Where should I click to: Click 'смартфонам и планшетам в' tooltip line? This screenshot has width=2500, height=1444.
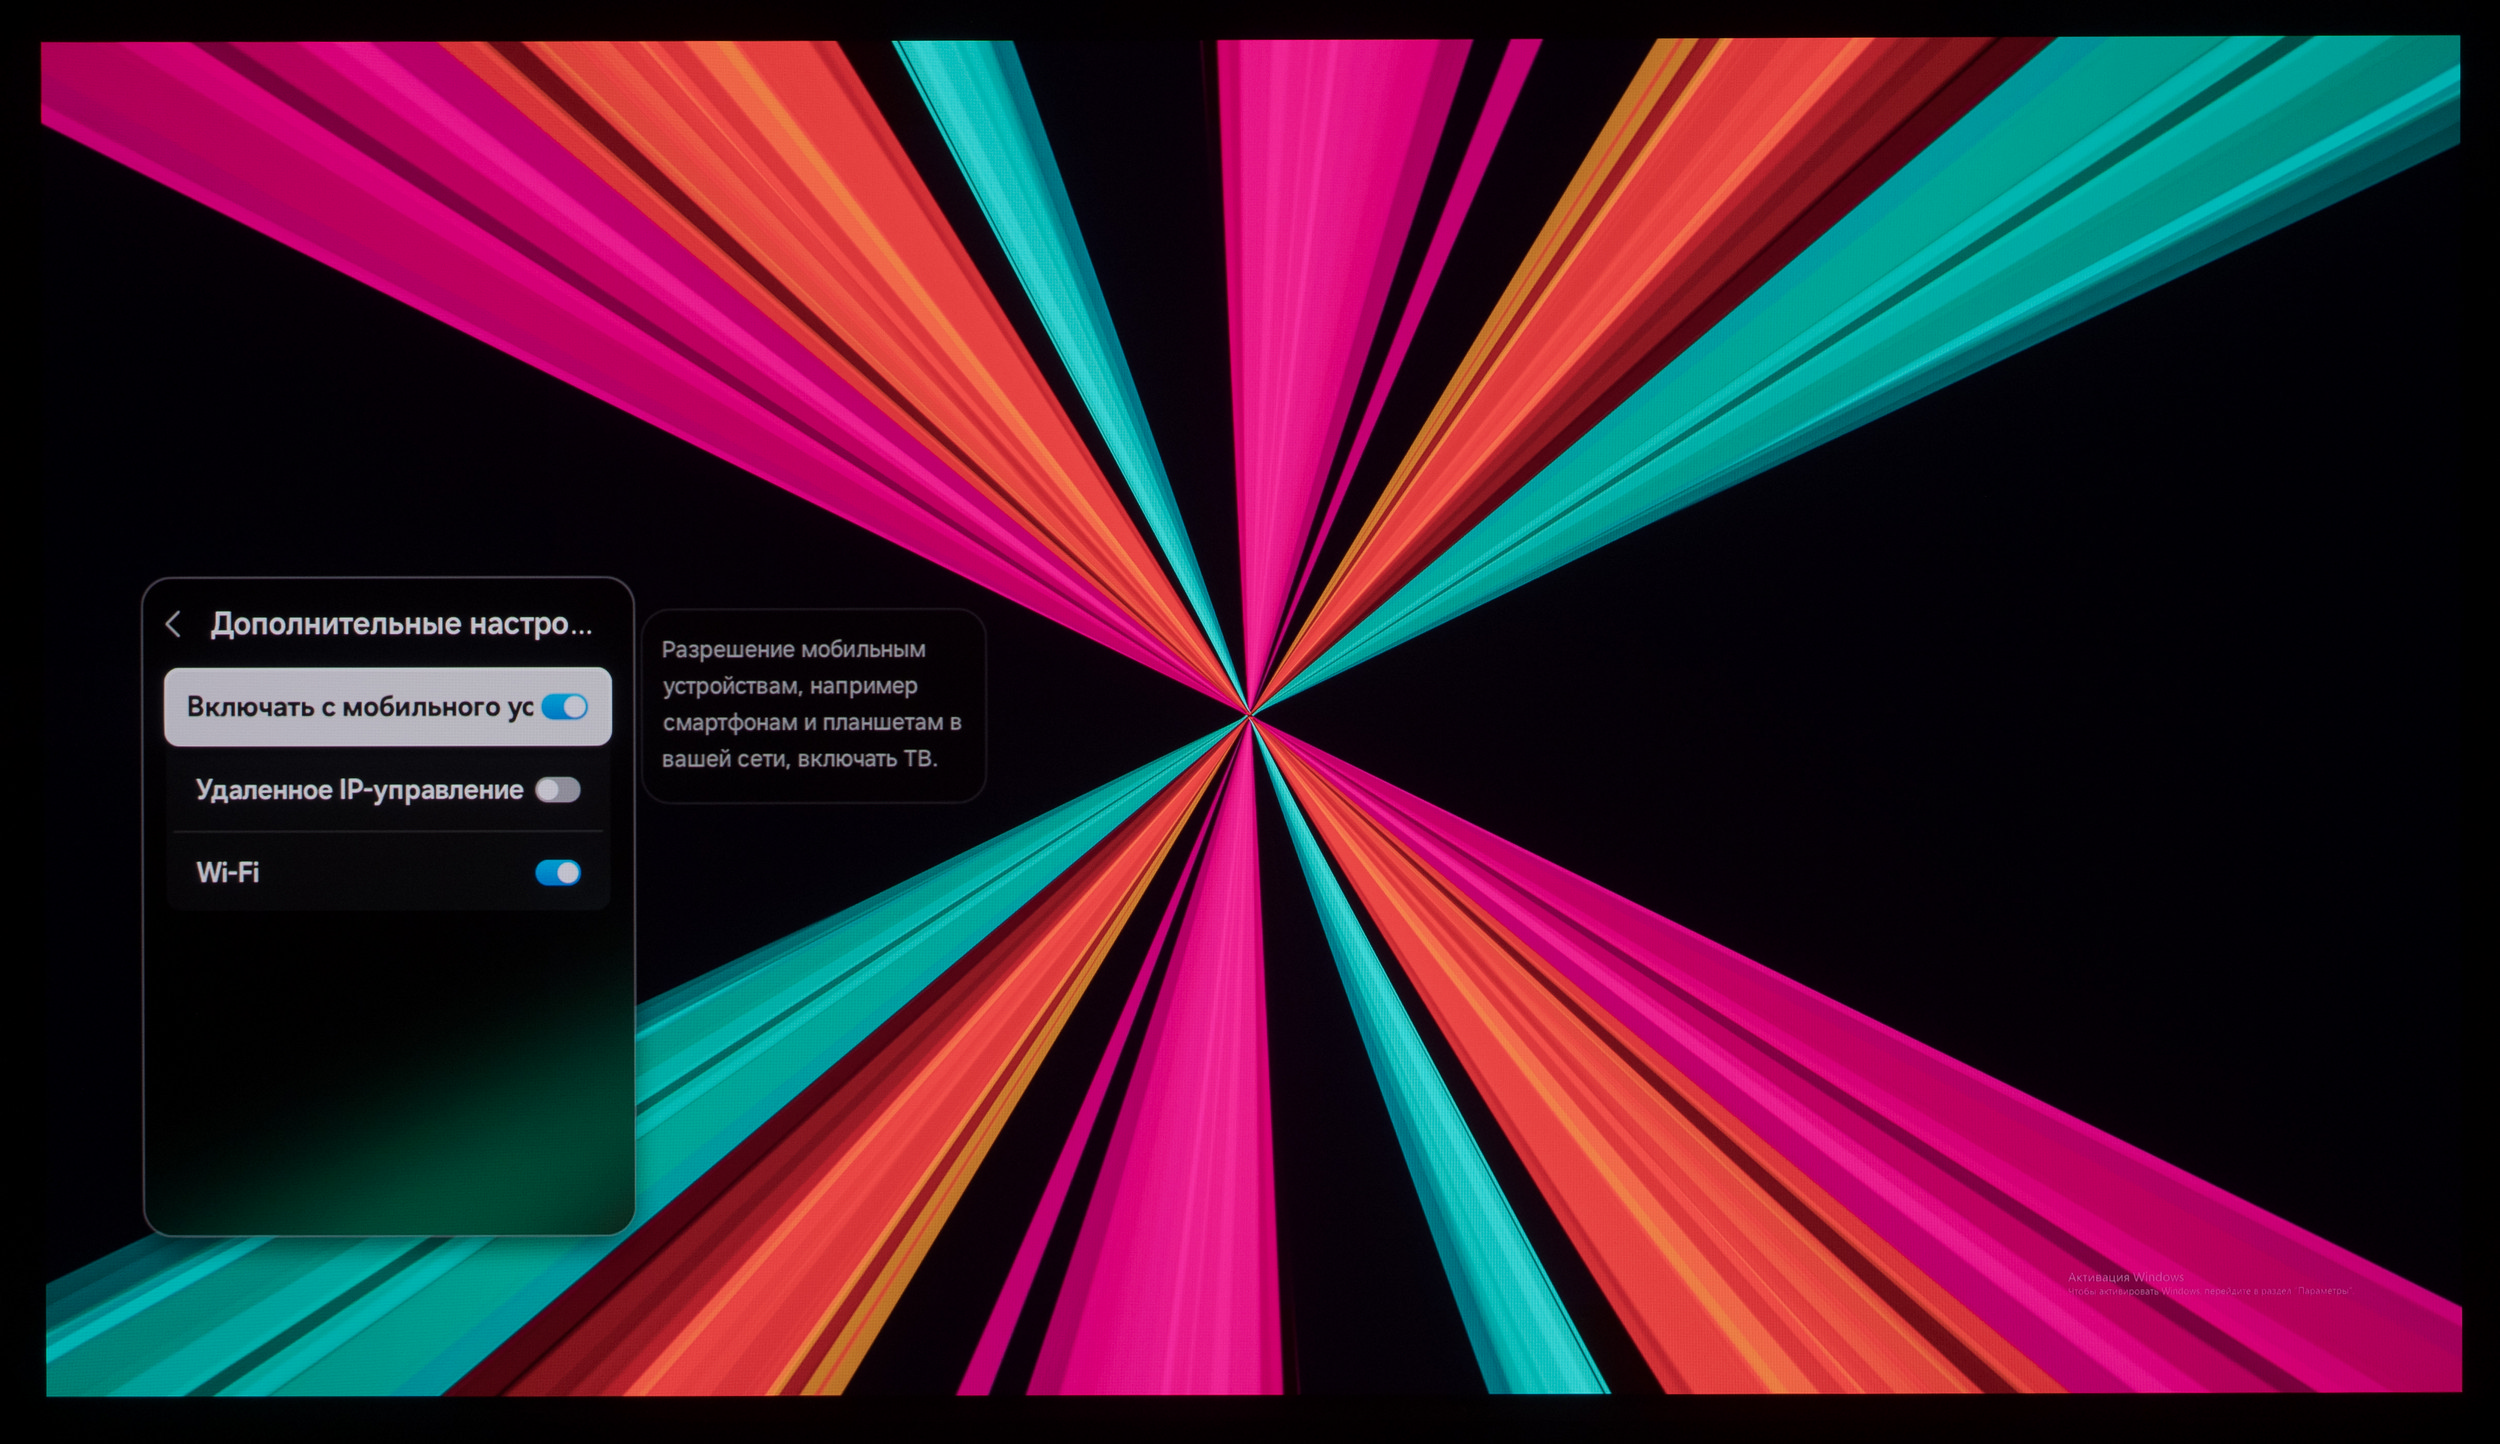[811, 722]
